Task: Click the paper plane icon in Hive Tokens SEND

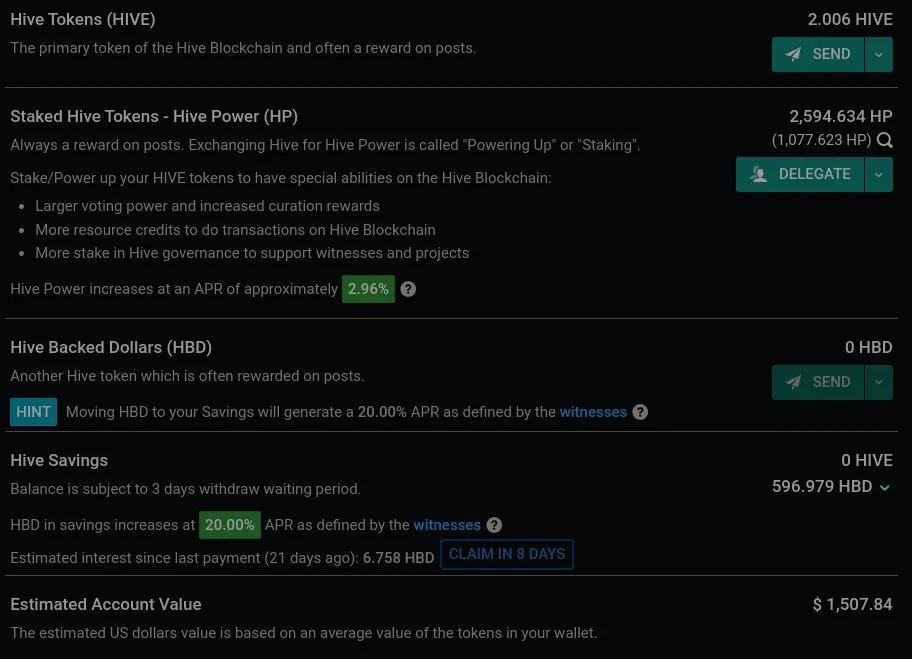Action: [x=793, y=54]
